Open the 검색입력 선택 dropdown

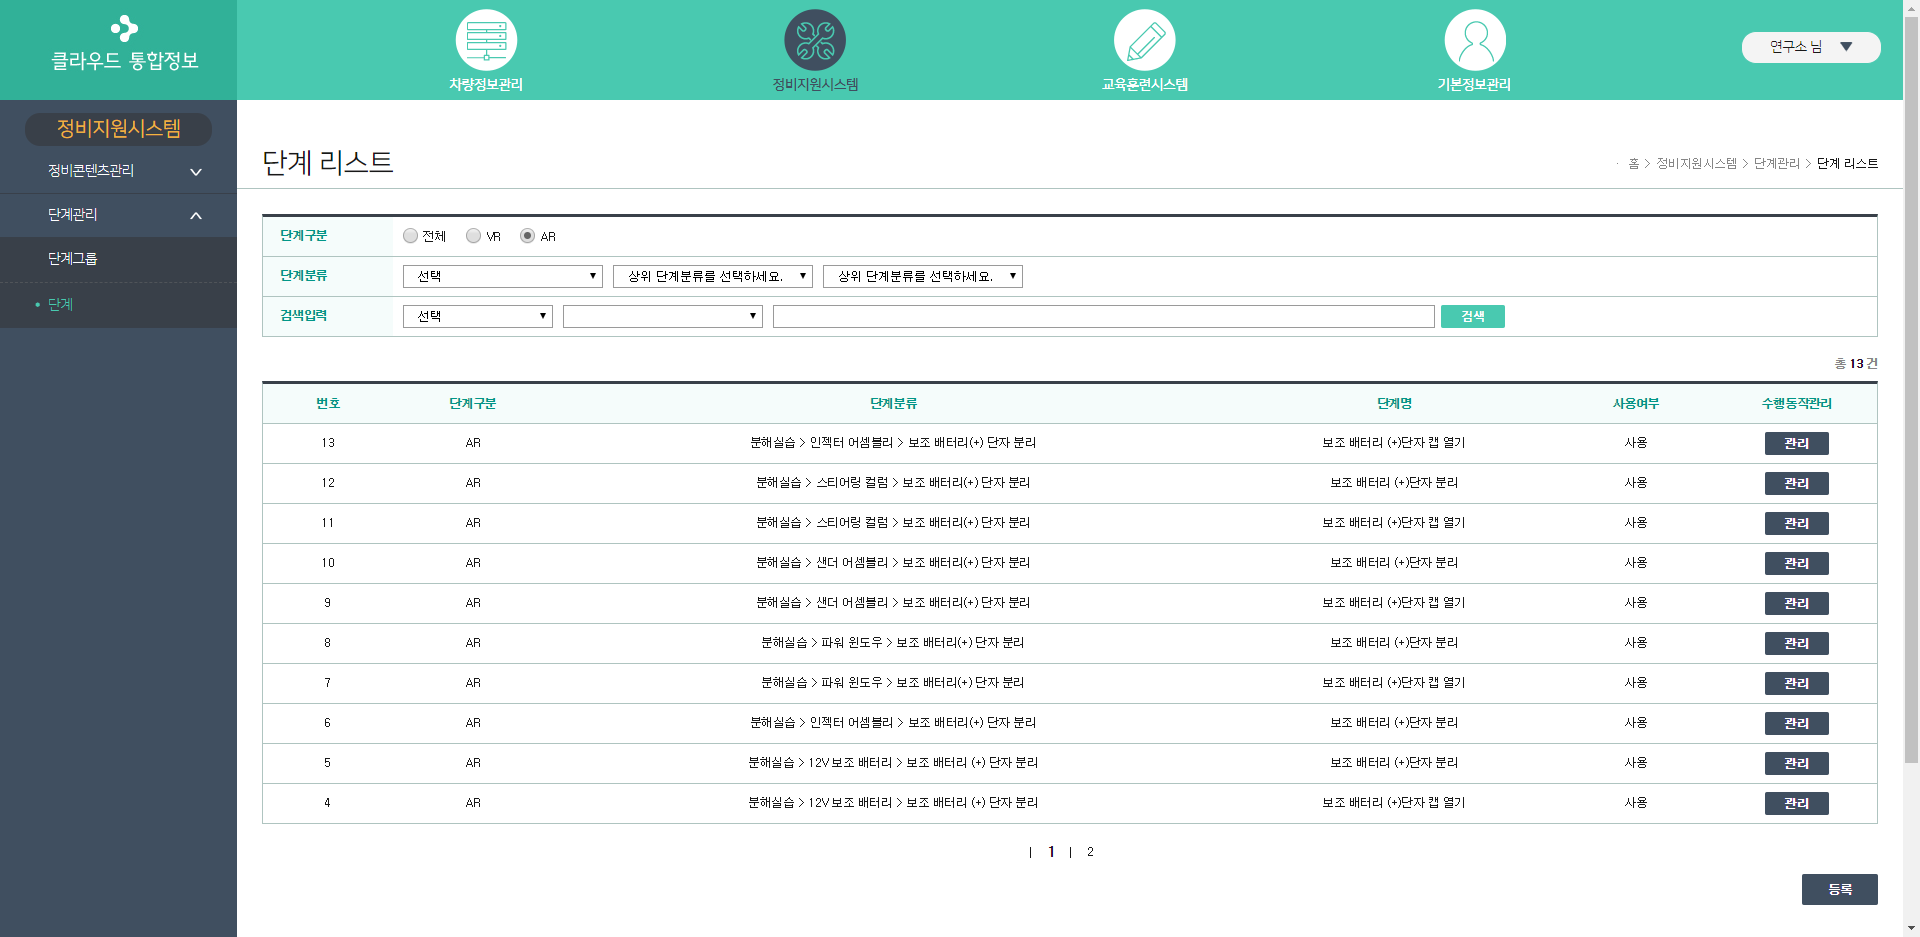coord(478,316)
